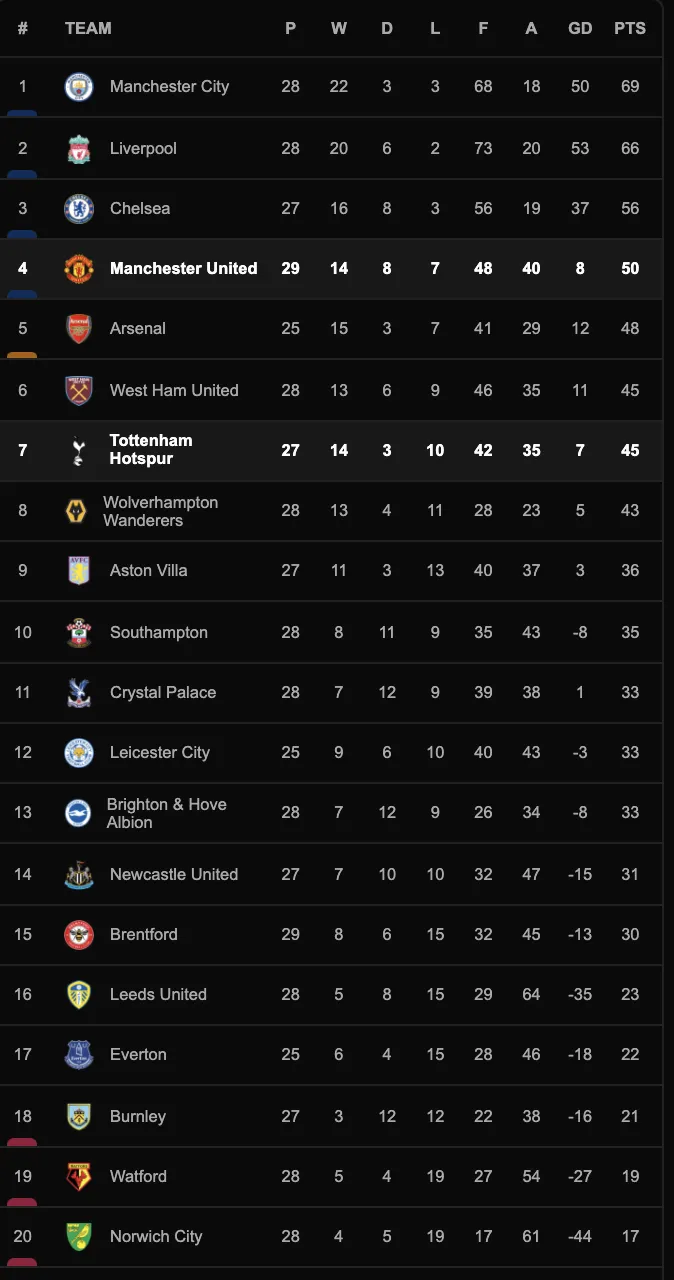Click the Wolverhampton Wanderers wolf logo
This screenshot has width=674, height=1280.
(x=76, y=512)
